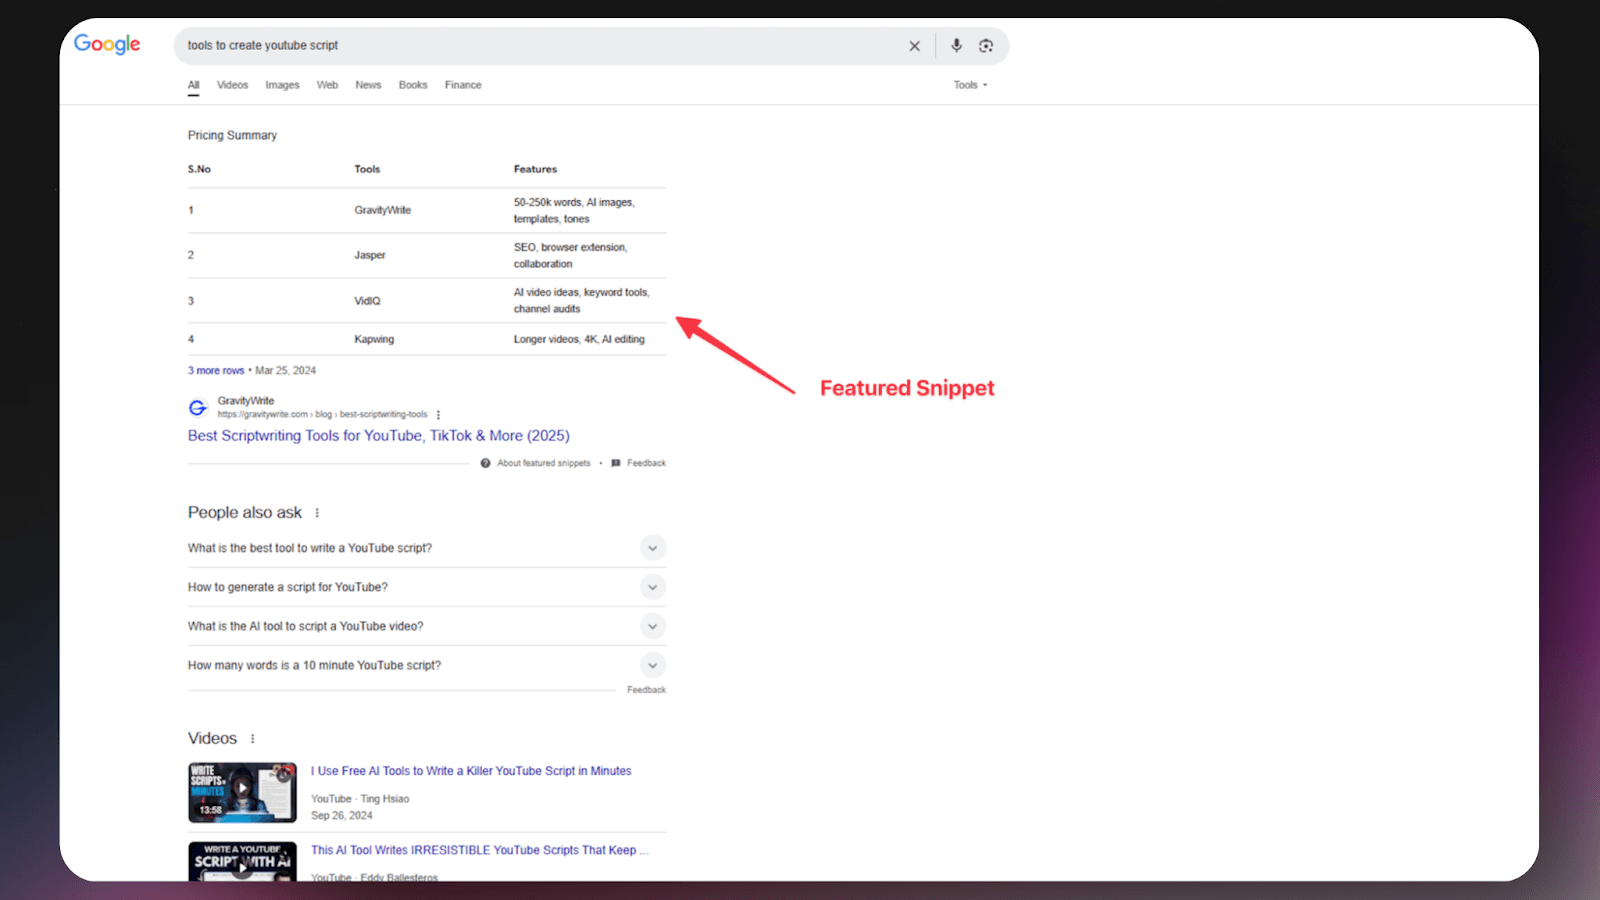Viewport: 1600px width, 900px height.
Task: Expand 'What is the AI tool to script a YouTube video?'
Action: tap(427, 626)
